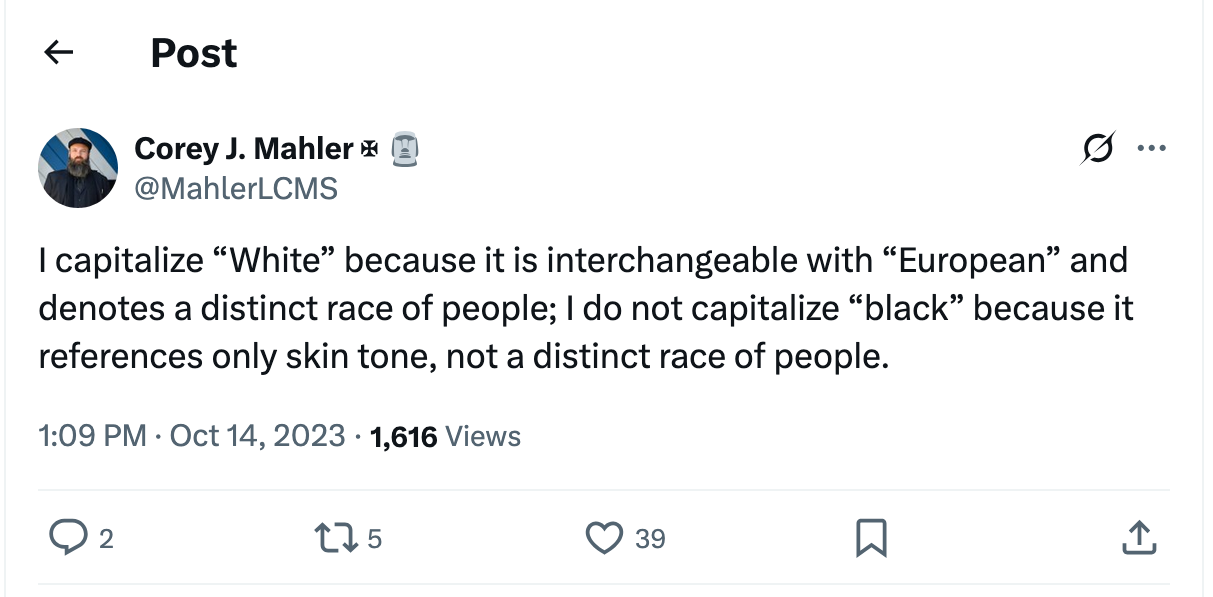The width and height of the screenshot is (1213, 597).
Task: Bookmark this post
Action: click(870, 539)
